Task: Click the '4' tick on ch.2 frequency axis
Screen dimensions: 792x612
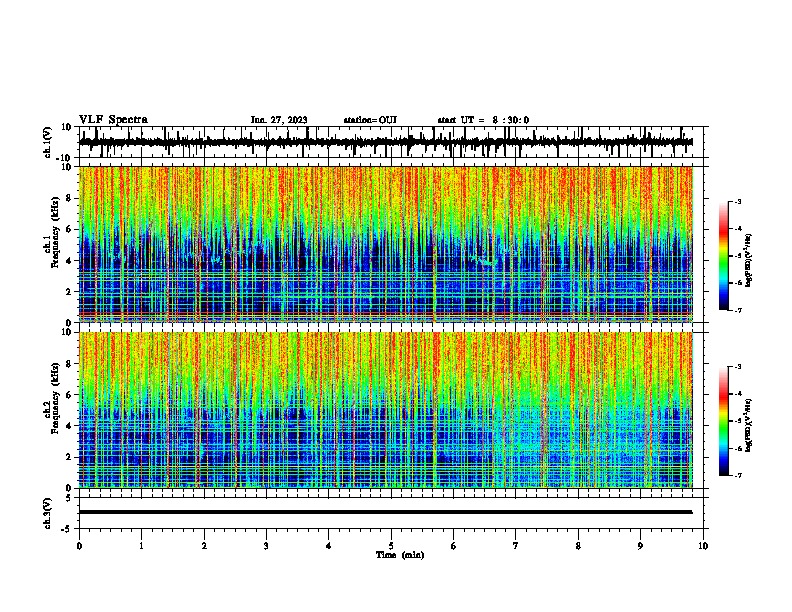Action: 69,426
